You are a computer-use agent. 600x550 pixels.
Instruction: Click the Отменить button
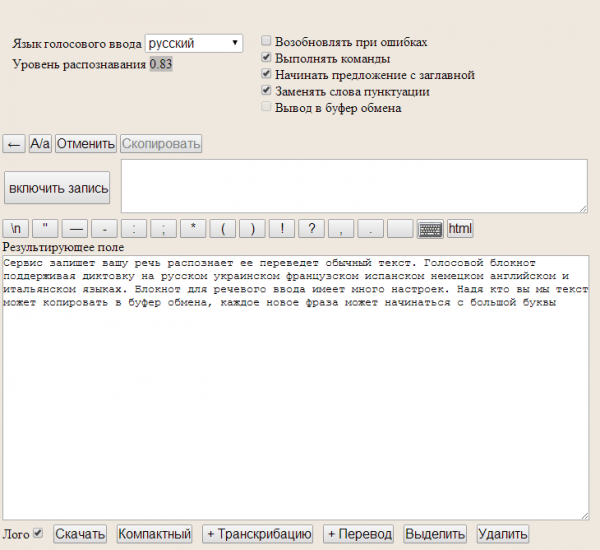tap(86, 144)
